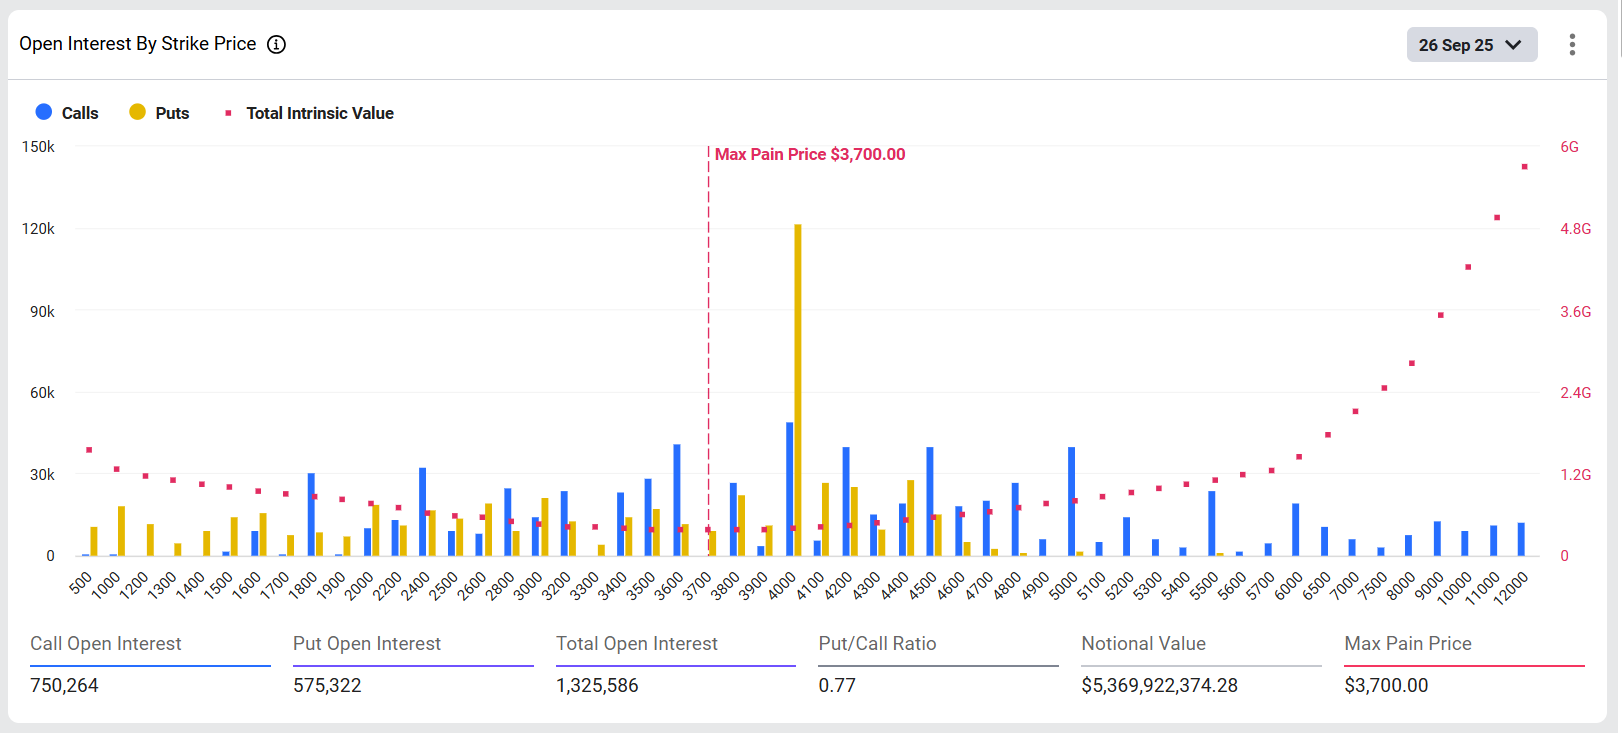Click the Total Open Interest stat
Viewport: 1622px width, 733px height.
[675, 664]
